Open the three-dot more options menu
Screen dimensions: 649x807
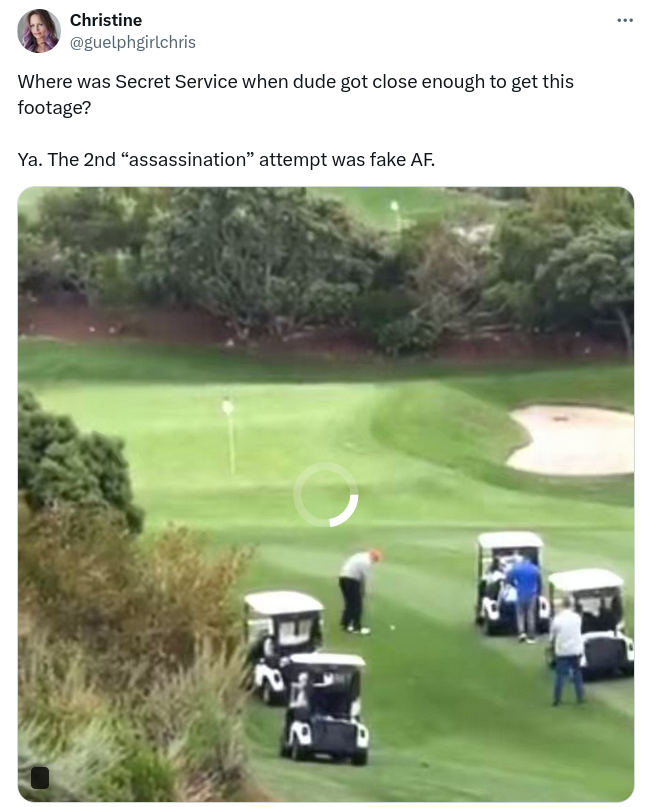coord(625,21)
